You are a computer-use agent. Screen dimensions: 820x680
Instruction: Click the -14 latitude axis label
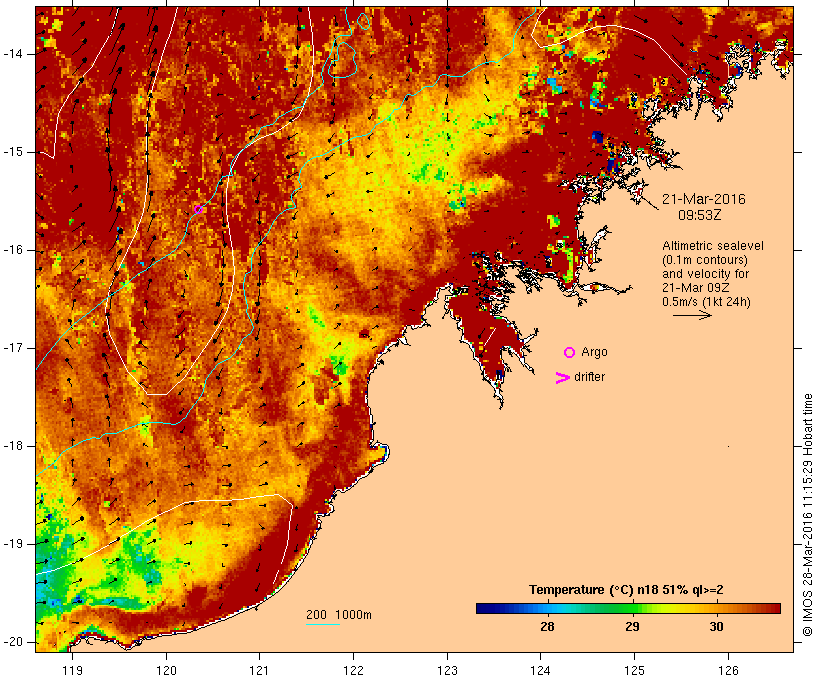[x=13, y=54]
